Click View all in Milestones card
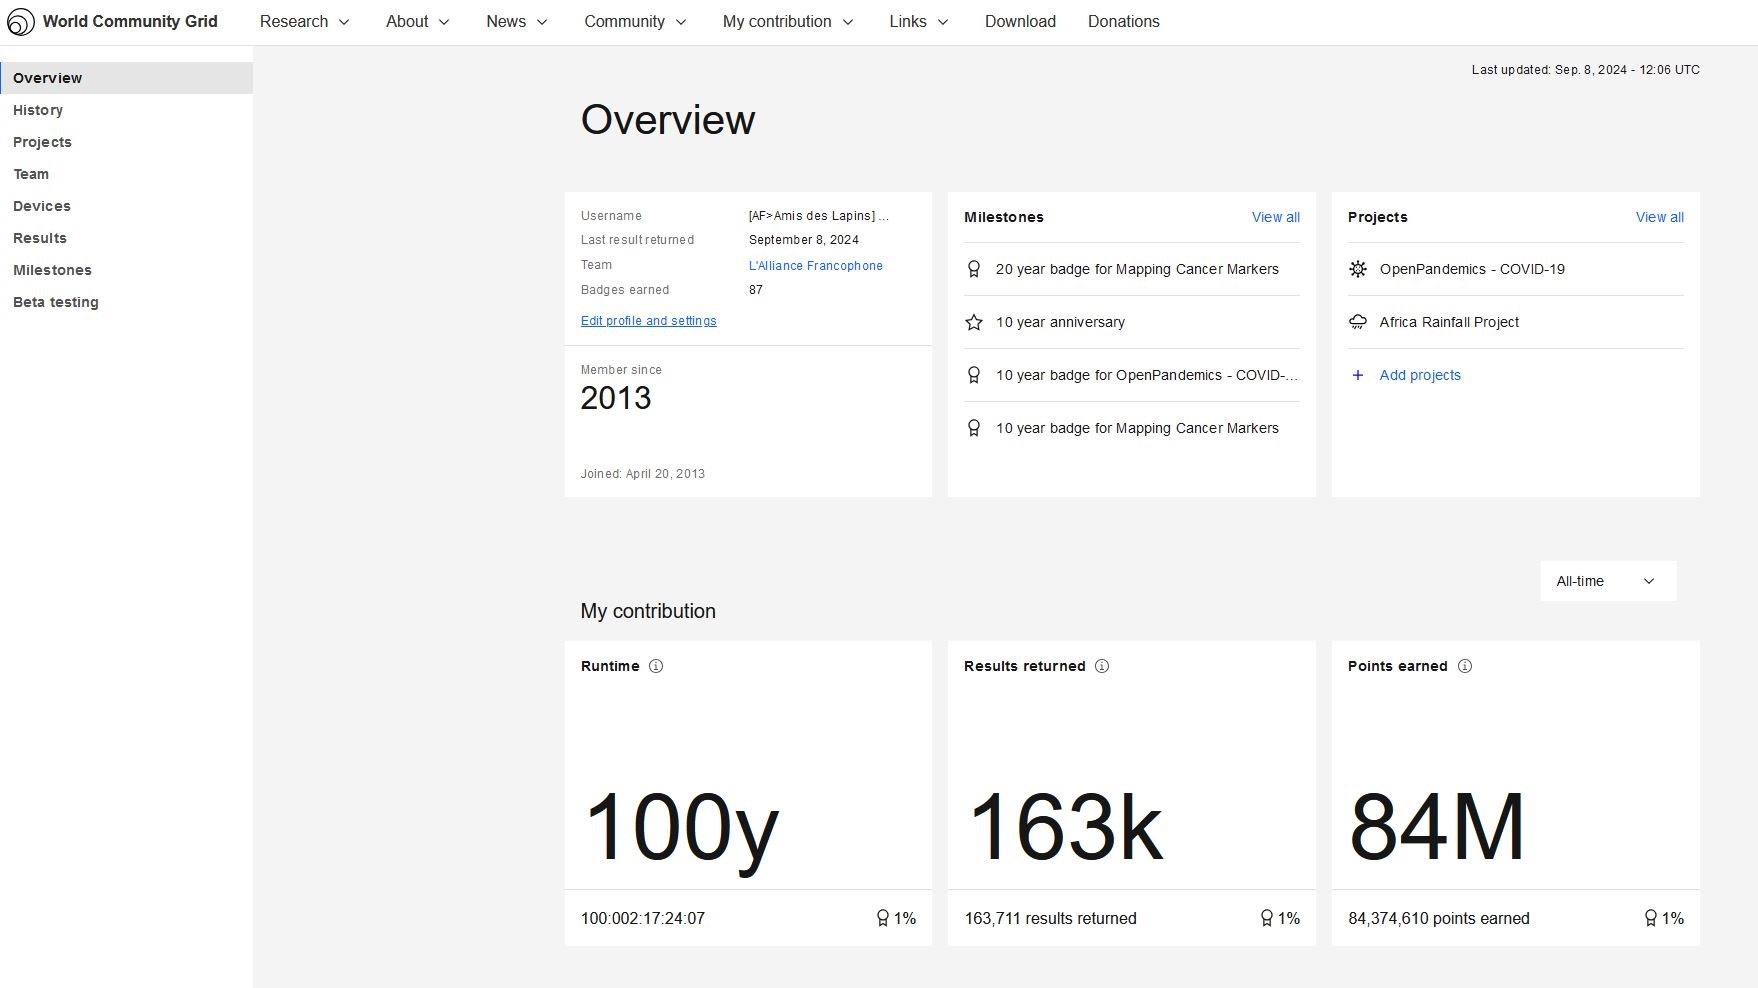The height and width of the screenshot is (988, 1758). (x=1276, y=217)
